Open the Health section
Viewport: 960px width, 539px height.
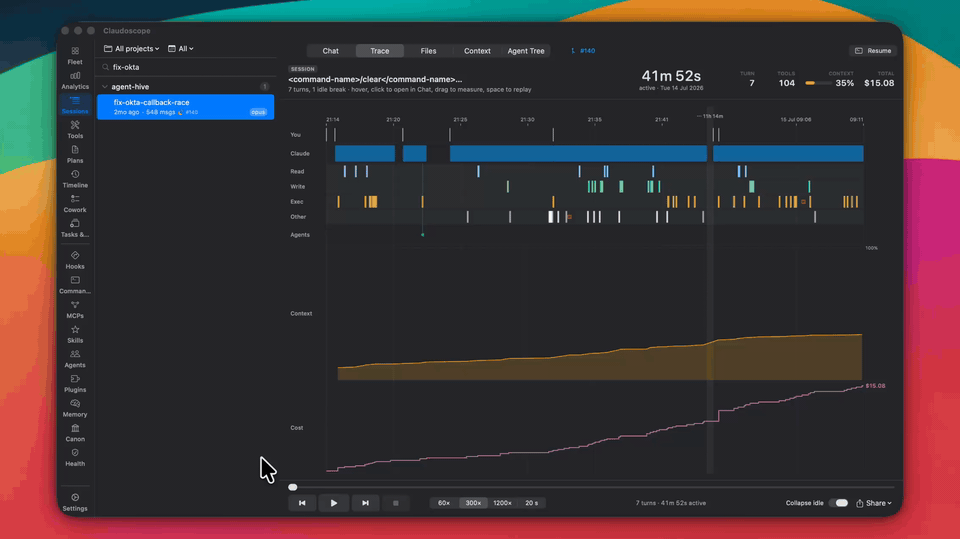(x=75, y=457)
